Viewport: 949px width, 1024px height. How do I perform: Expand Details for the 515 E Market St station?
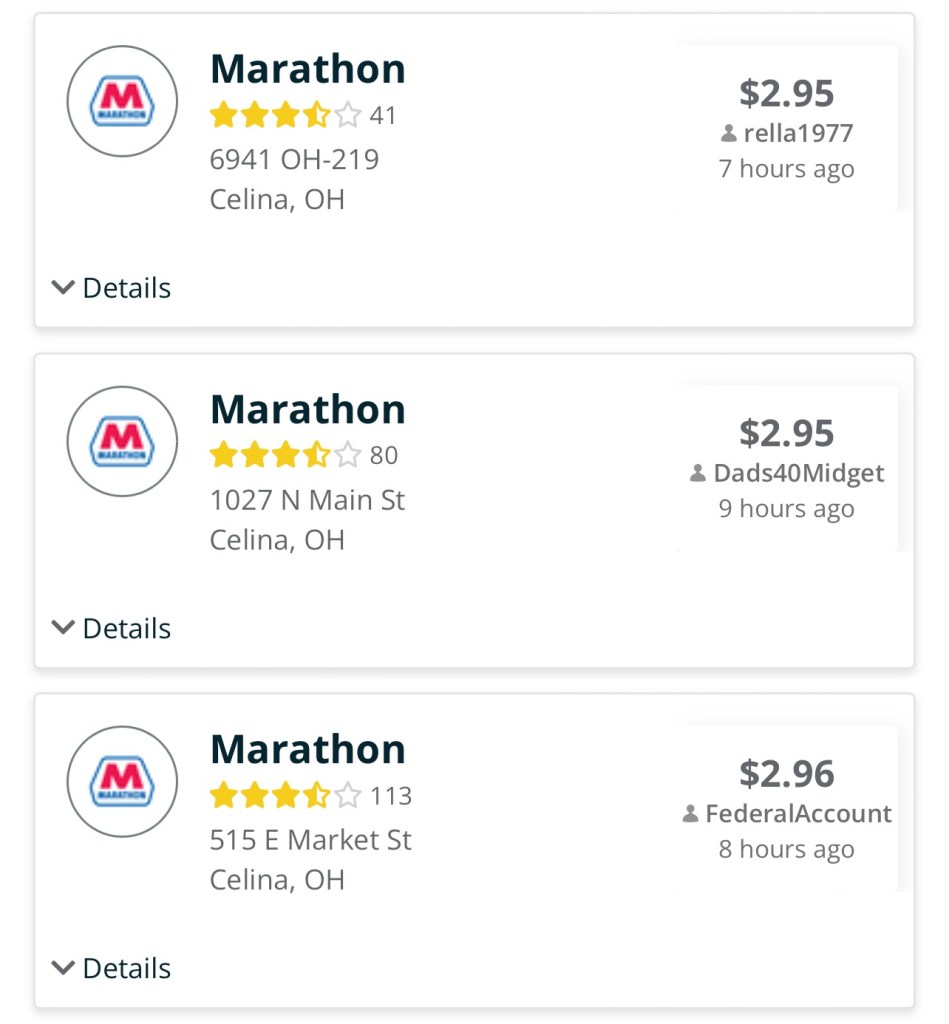(112, 968)
